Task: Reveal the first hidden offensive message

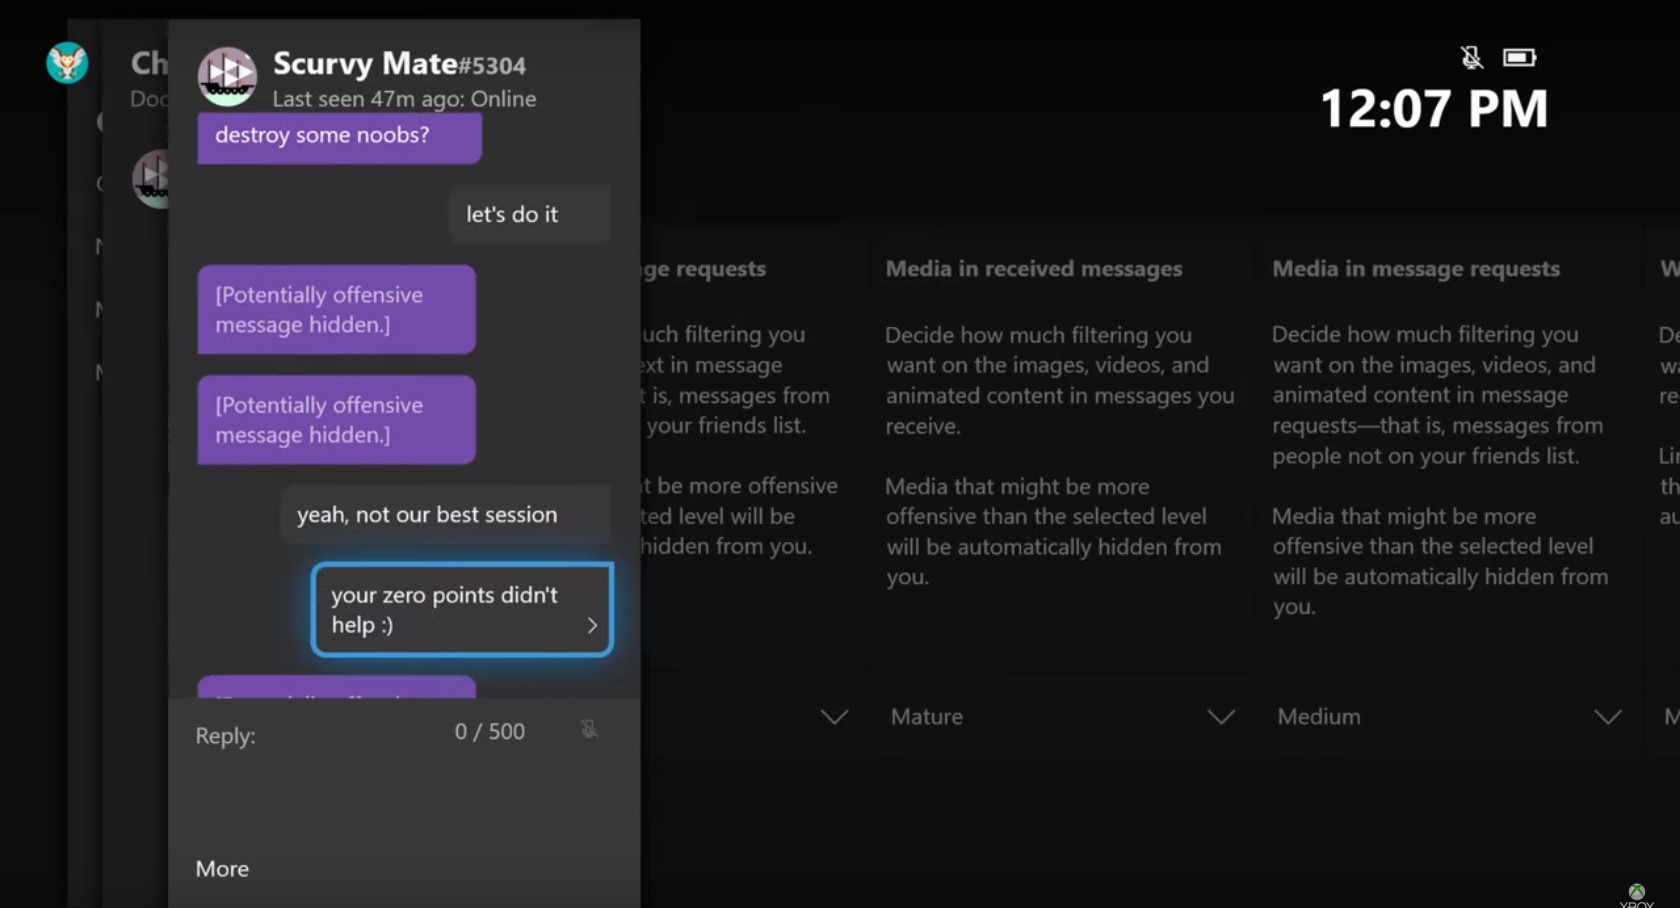Action: (336, 310)
